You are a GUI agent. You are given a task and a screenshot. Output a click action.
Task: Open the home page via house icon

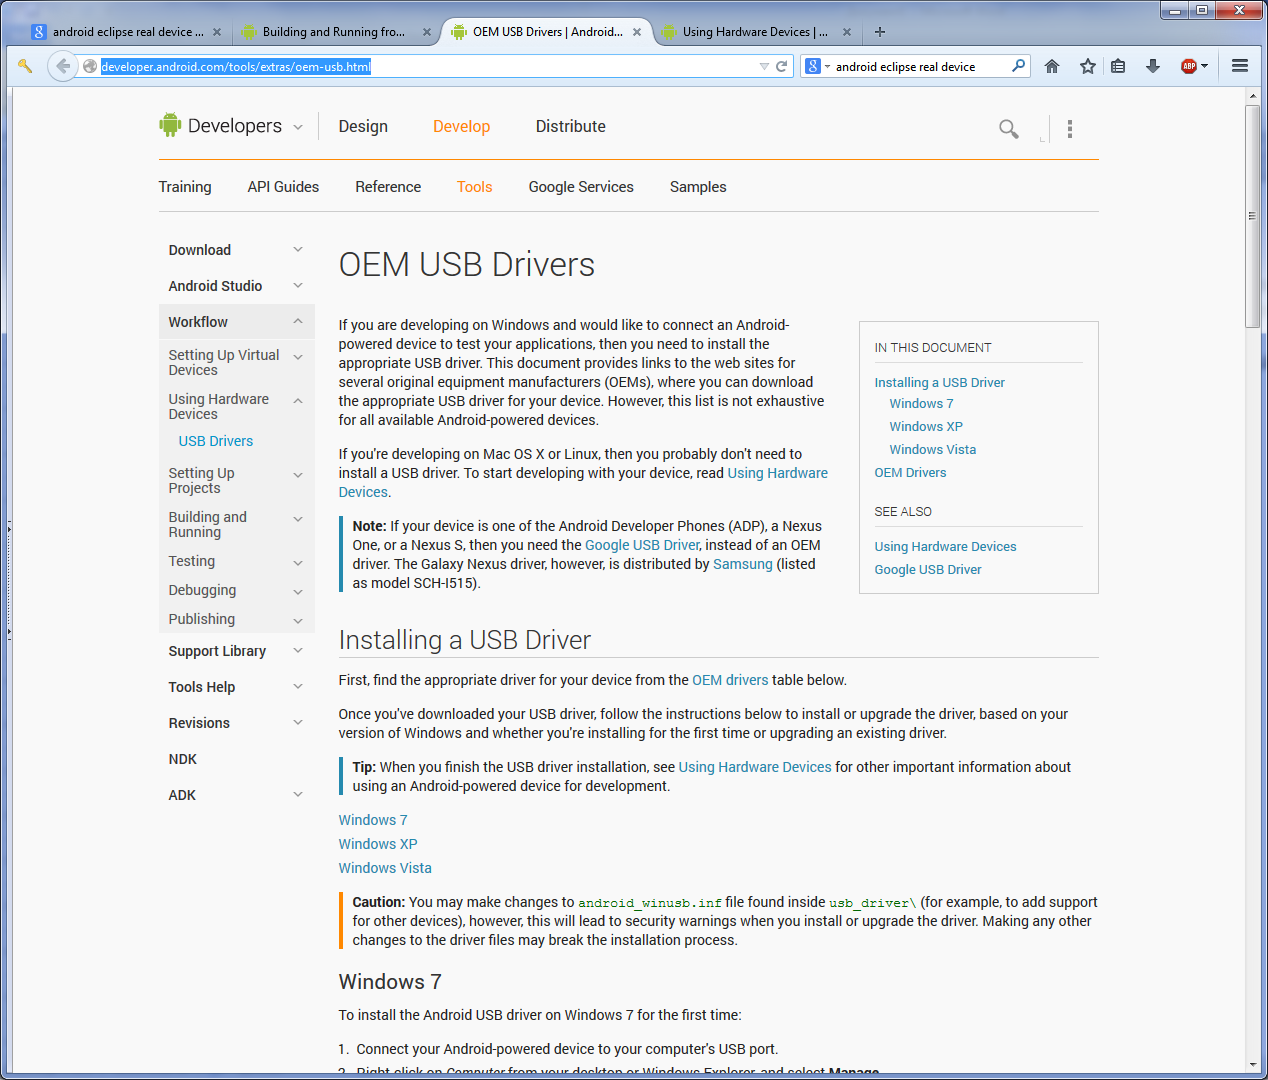tap(1052, 66)
